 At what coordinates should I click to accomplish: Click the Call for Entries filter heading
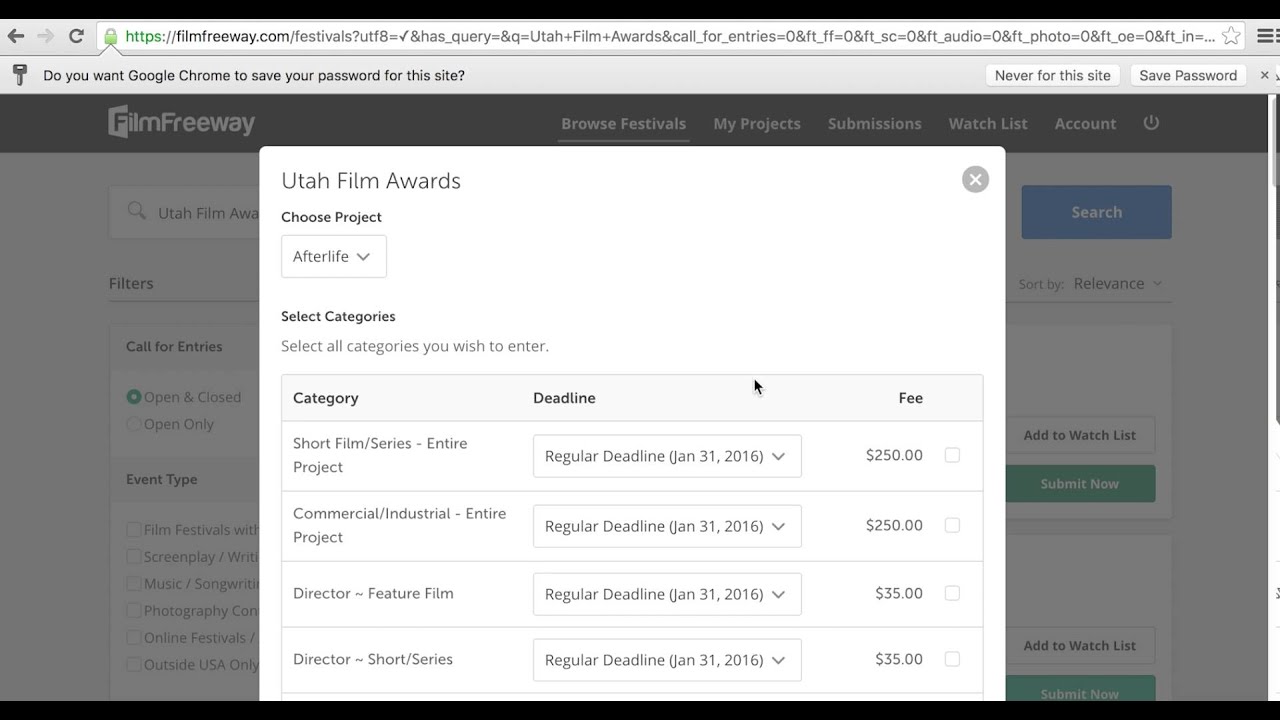(174, 347)
